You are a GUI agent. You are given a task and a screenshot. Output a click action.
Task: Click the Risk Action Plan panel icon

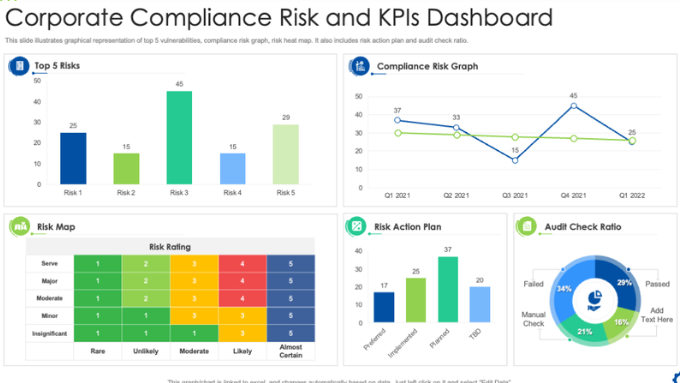356,226
